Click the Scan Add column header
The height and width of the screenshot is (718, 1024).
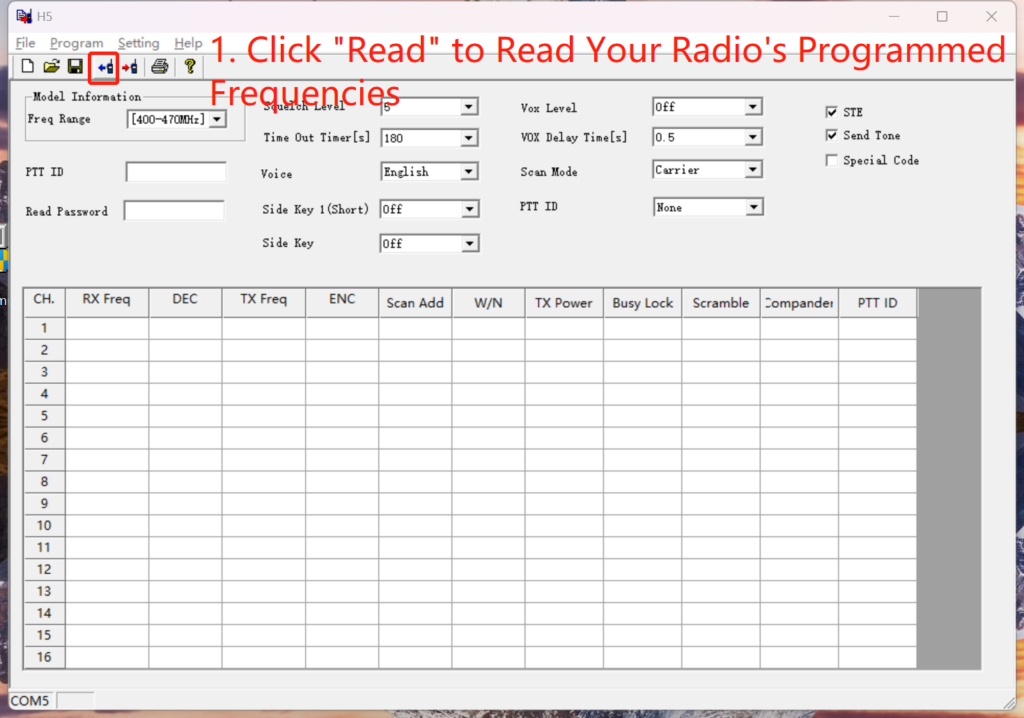tap(415, 302)
